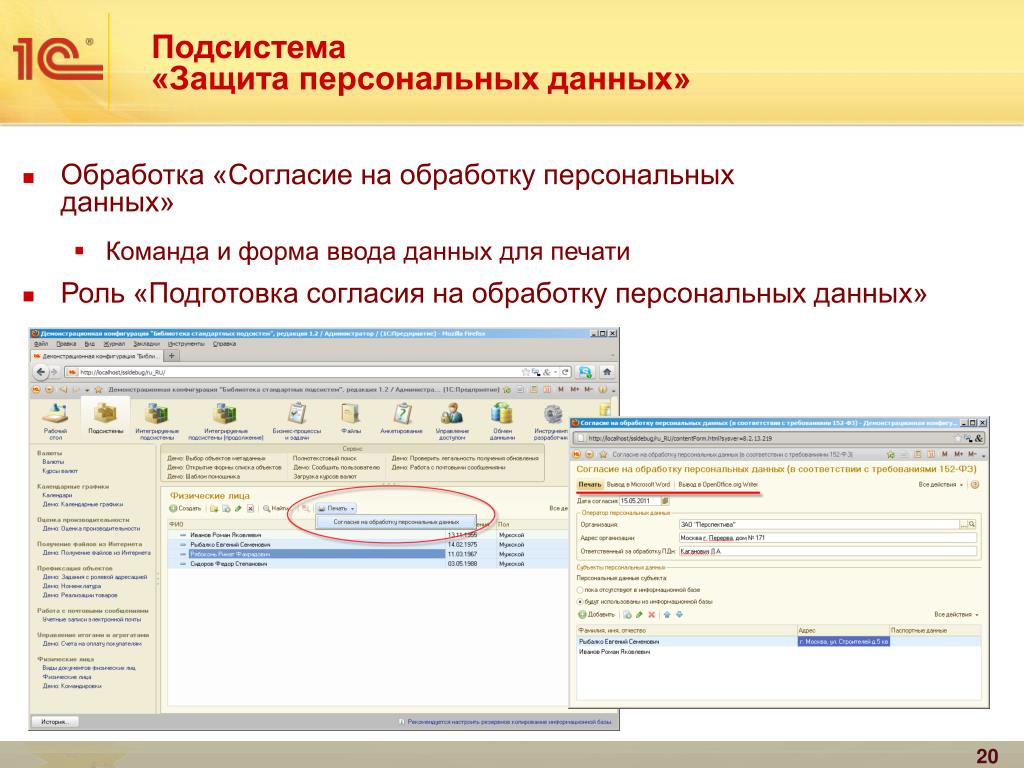Open Курсы валют link in sidebar
Image resolution: width=1024 pixels, height=768 pixels.
59,470
